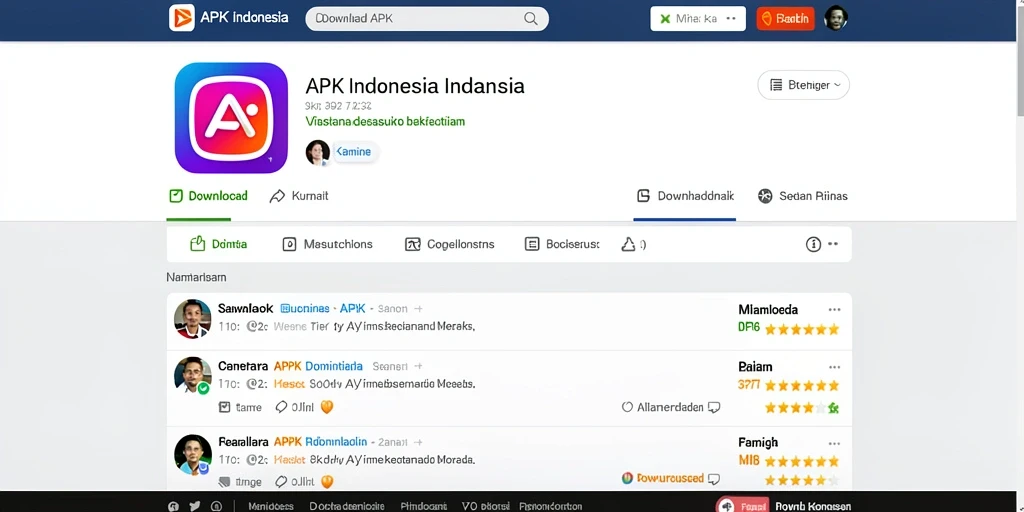This screenshot has width=1024, height=512.
Task: Open the Sawnlaok reviewer name
Action: pyautogui.click(x=245, y=308)
